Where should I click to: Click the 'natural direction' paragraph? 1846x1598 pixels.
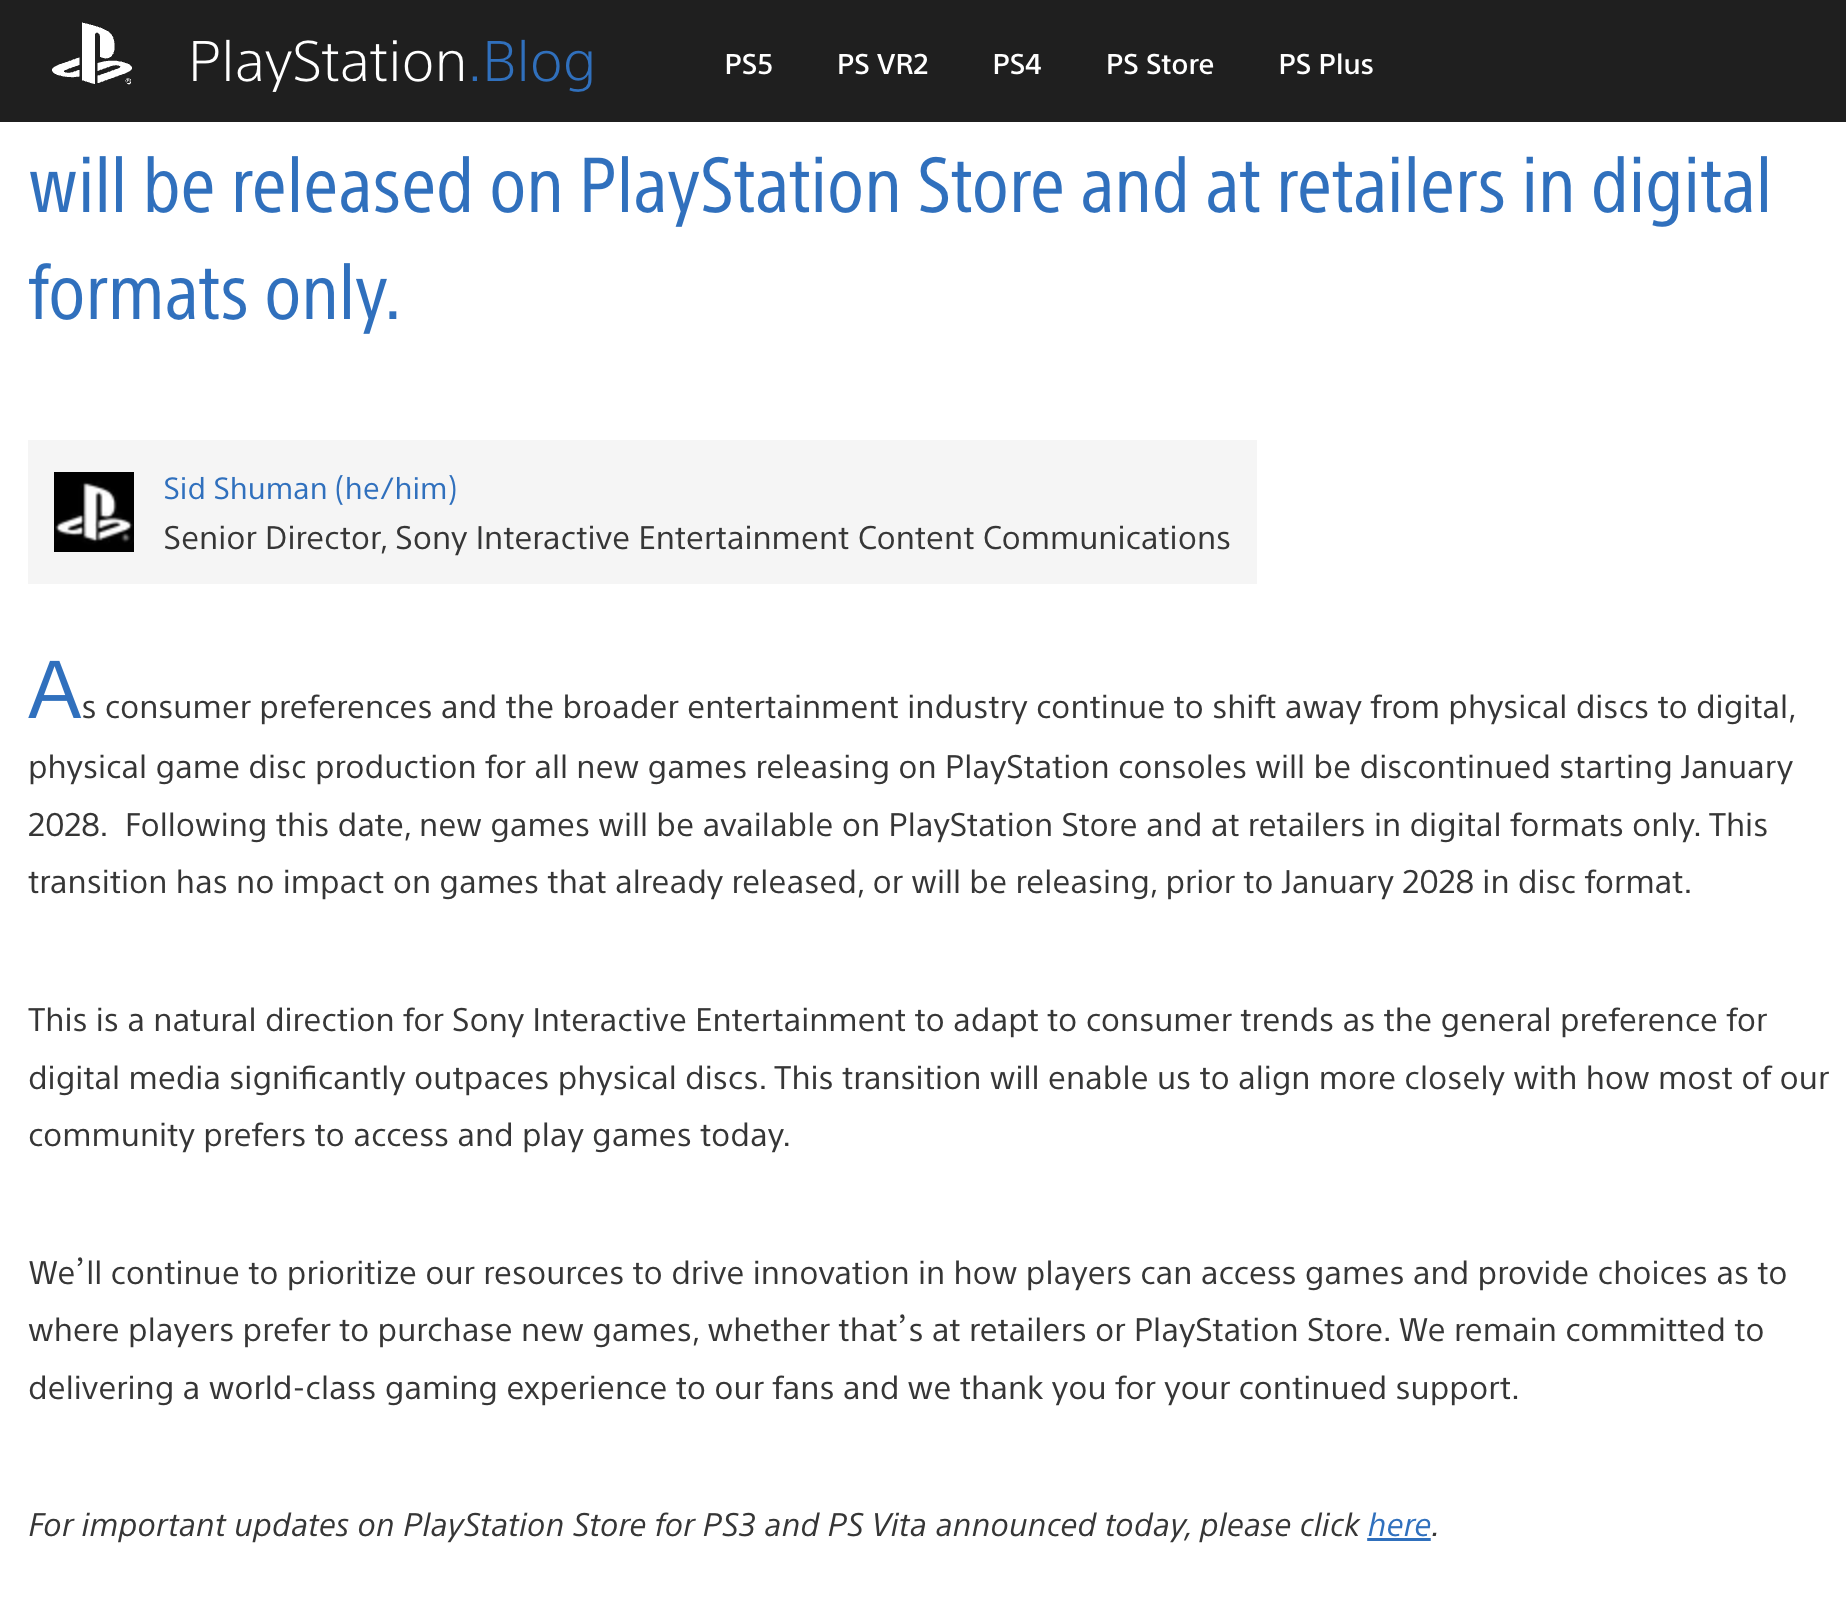click(x=928, y=1078)
